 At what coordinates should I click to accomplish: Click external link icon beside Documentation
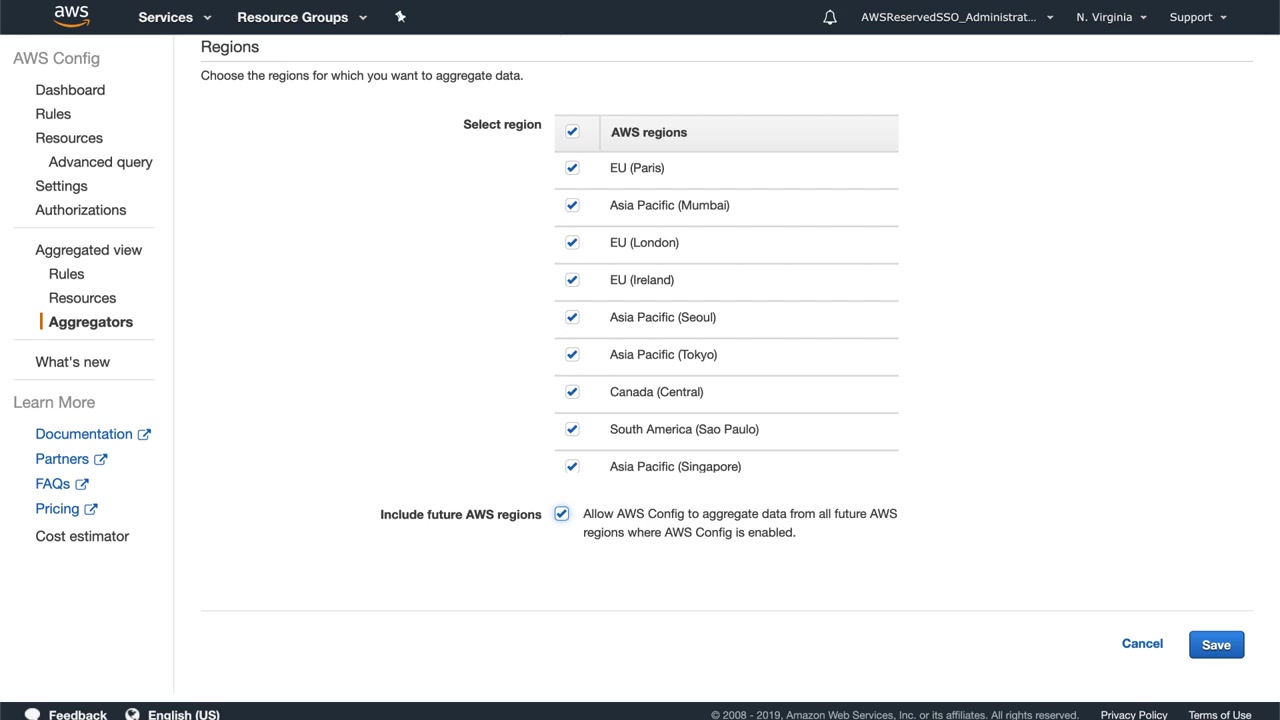pos(144,434)
